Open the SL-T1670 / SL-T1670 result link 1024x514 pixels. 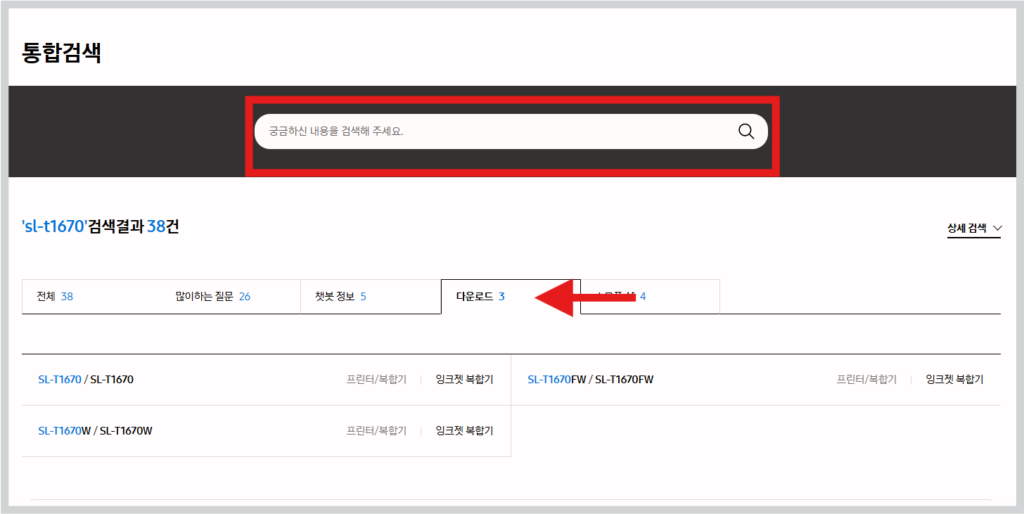coord(86,379)
